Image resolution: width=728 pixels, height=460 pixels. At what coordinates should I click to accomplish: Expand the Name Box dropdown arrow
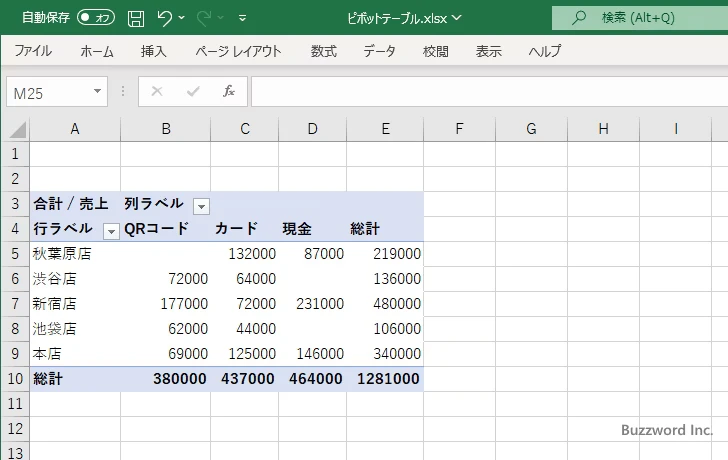[x=98, y=91]
